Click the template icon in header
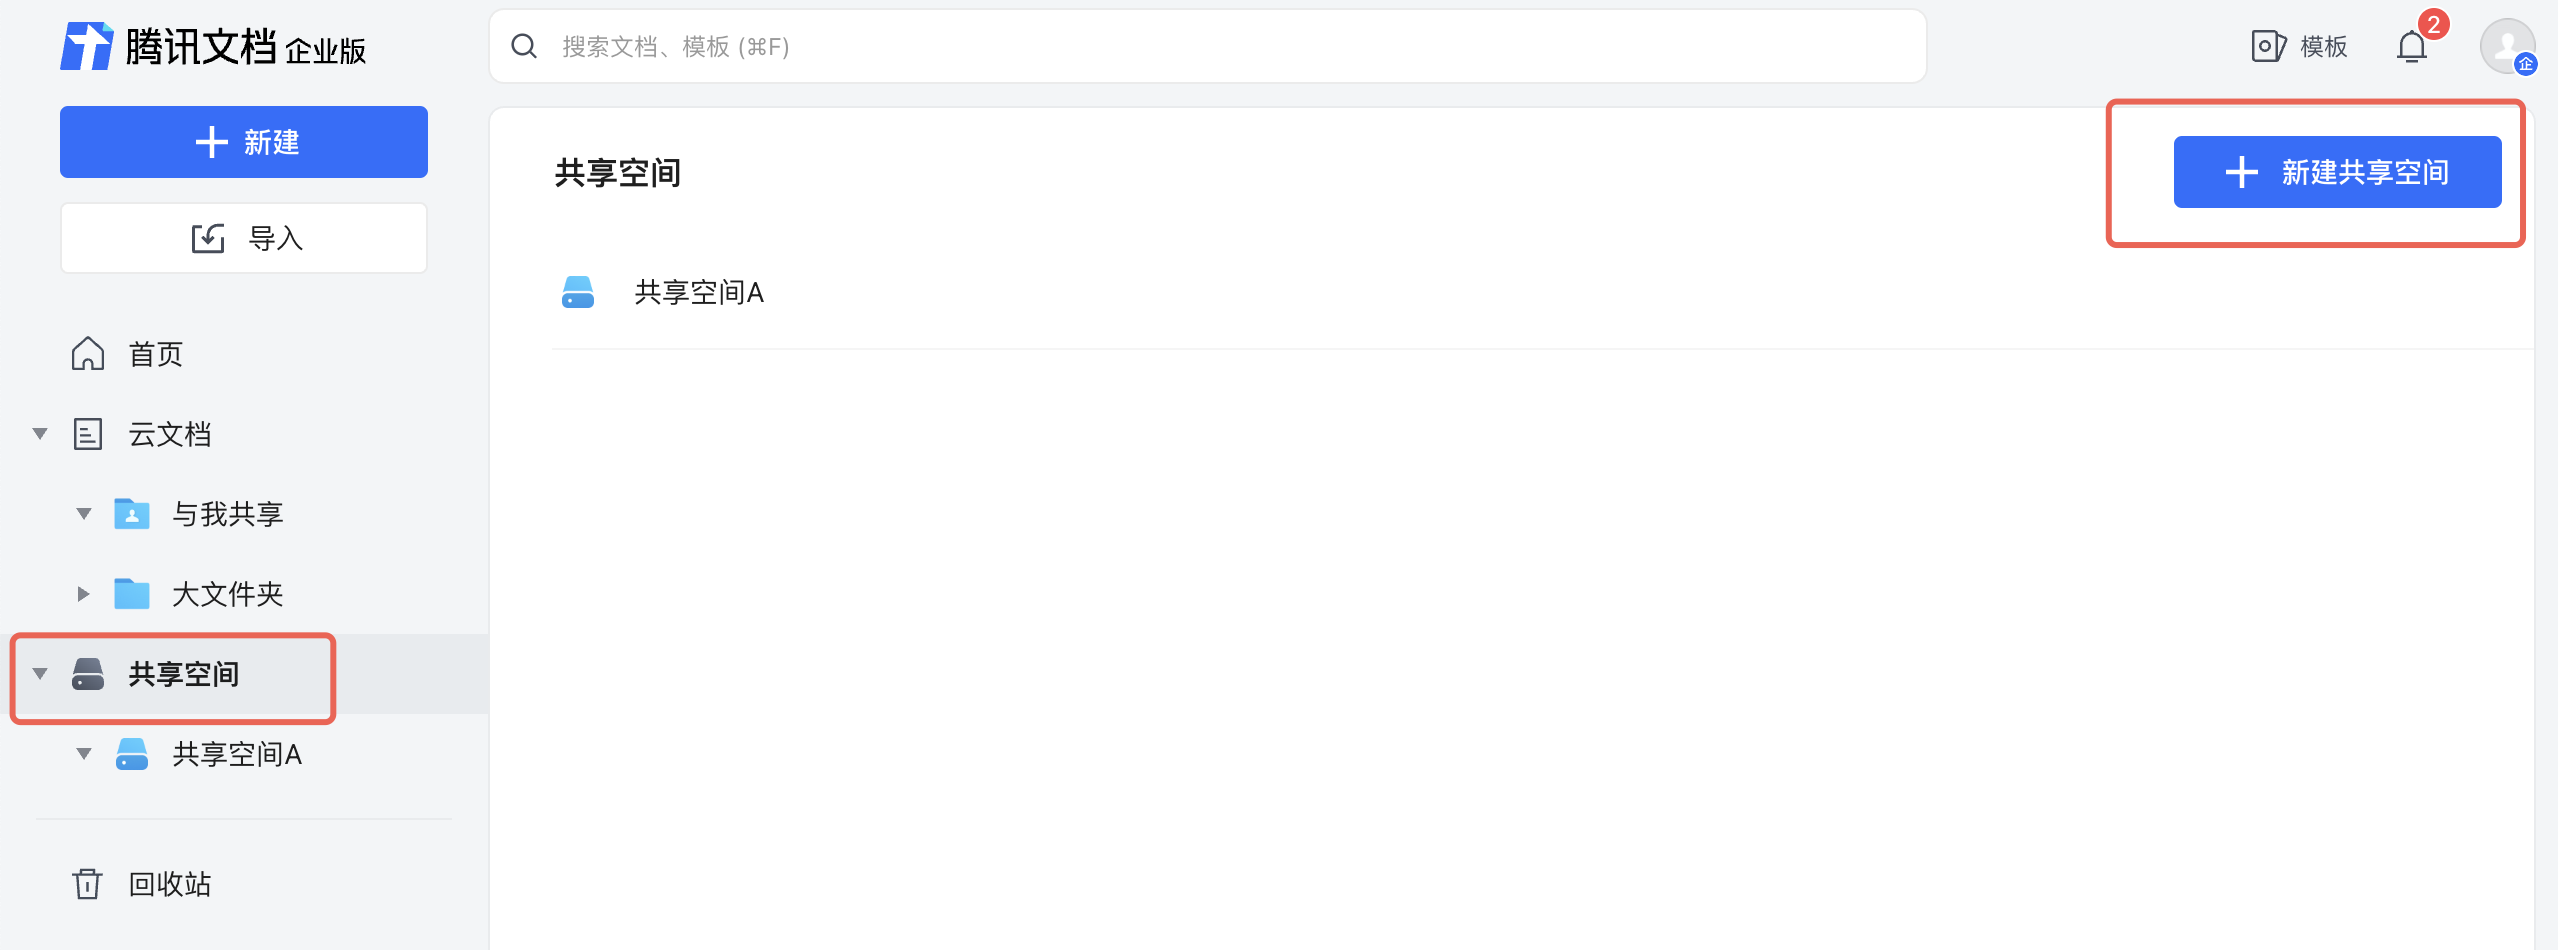2558x950 pixels. [2268, 46]
